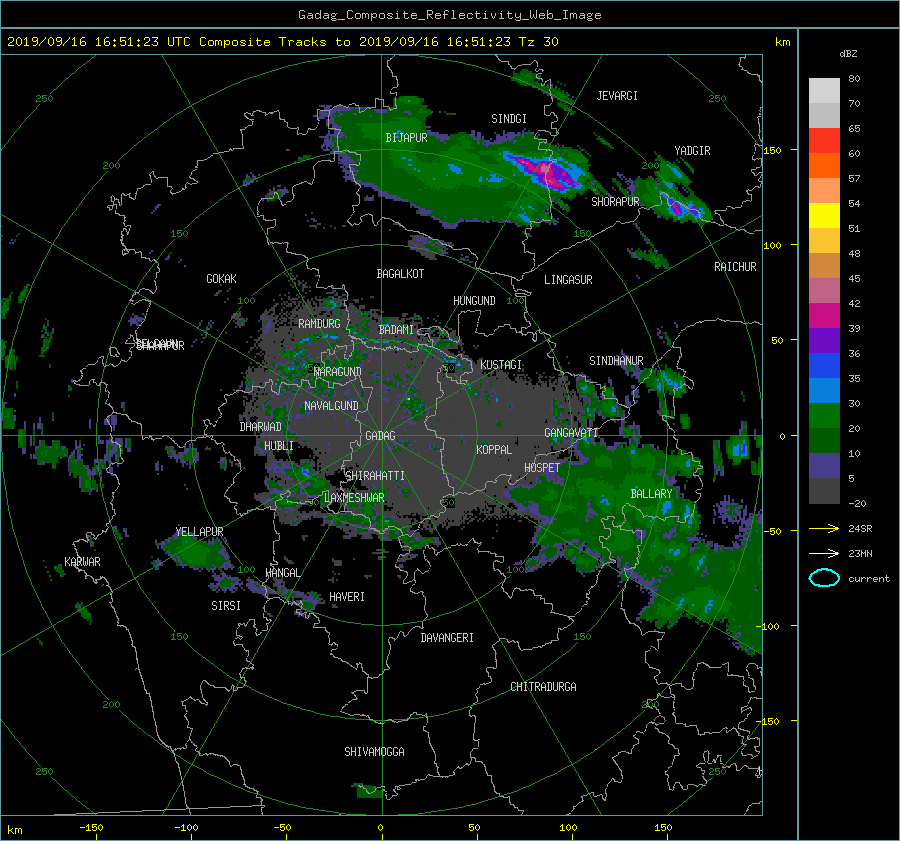Click the NAVALGUND city label

[331, 406]
